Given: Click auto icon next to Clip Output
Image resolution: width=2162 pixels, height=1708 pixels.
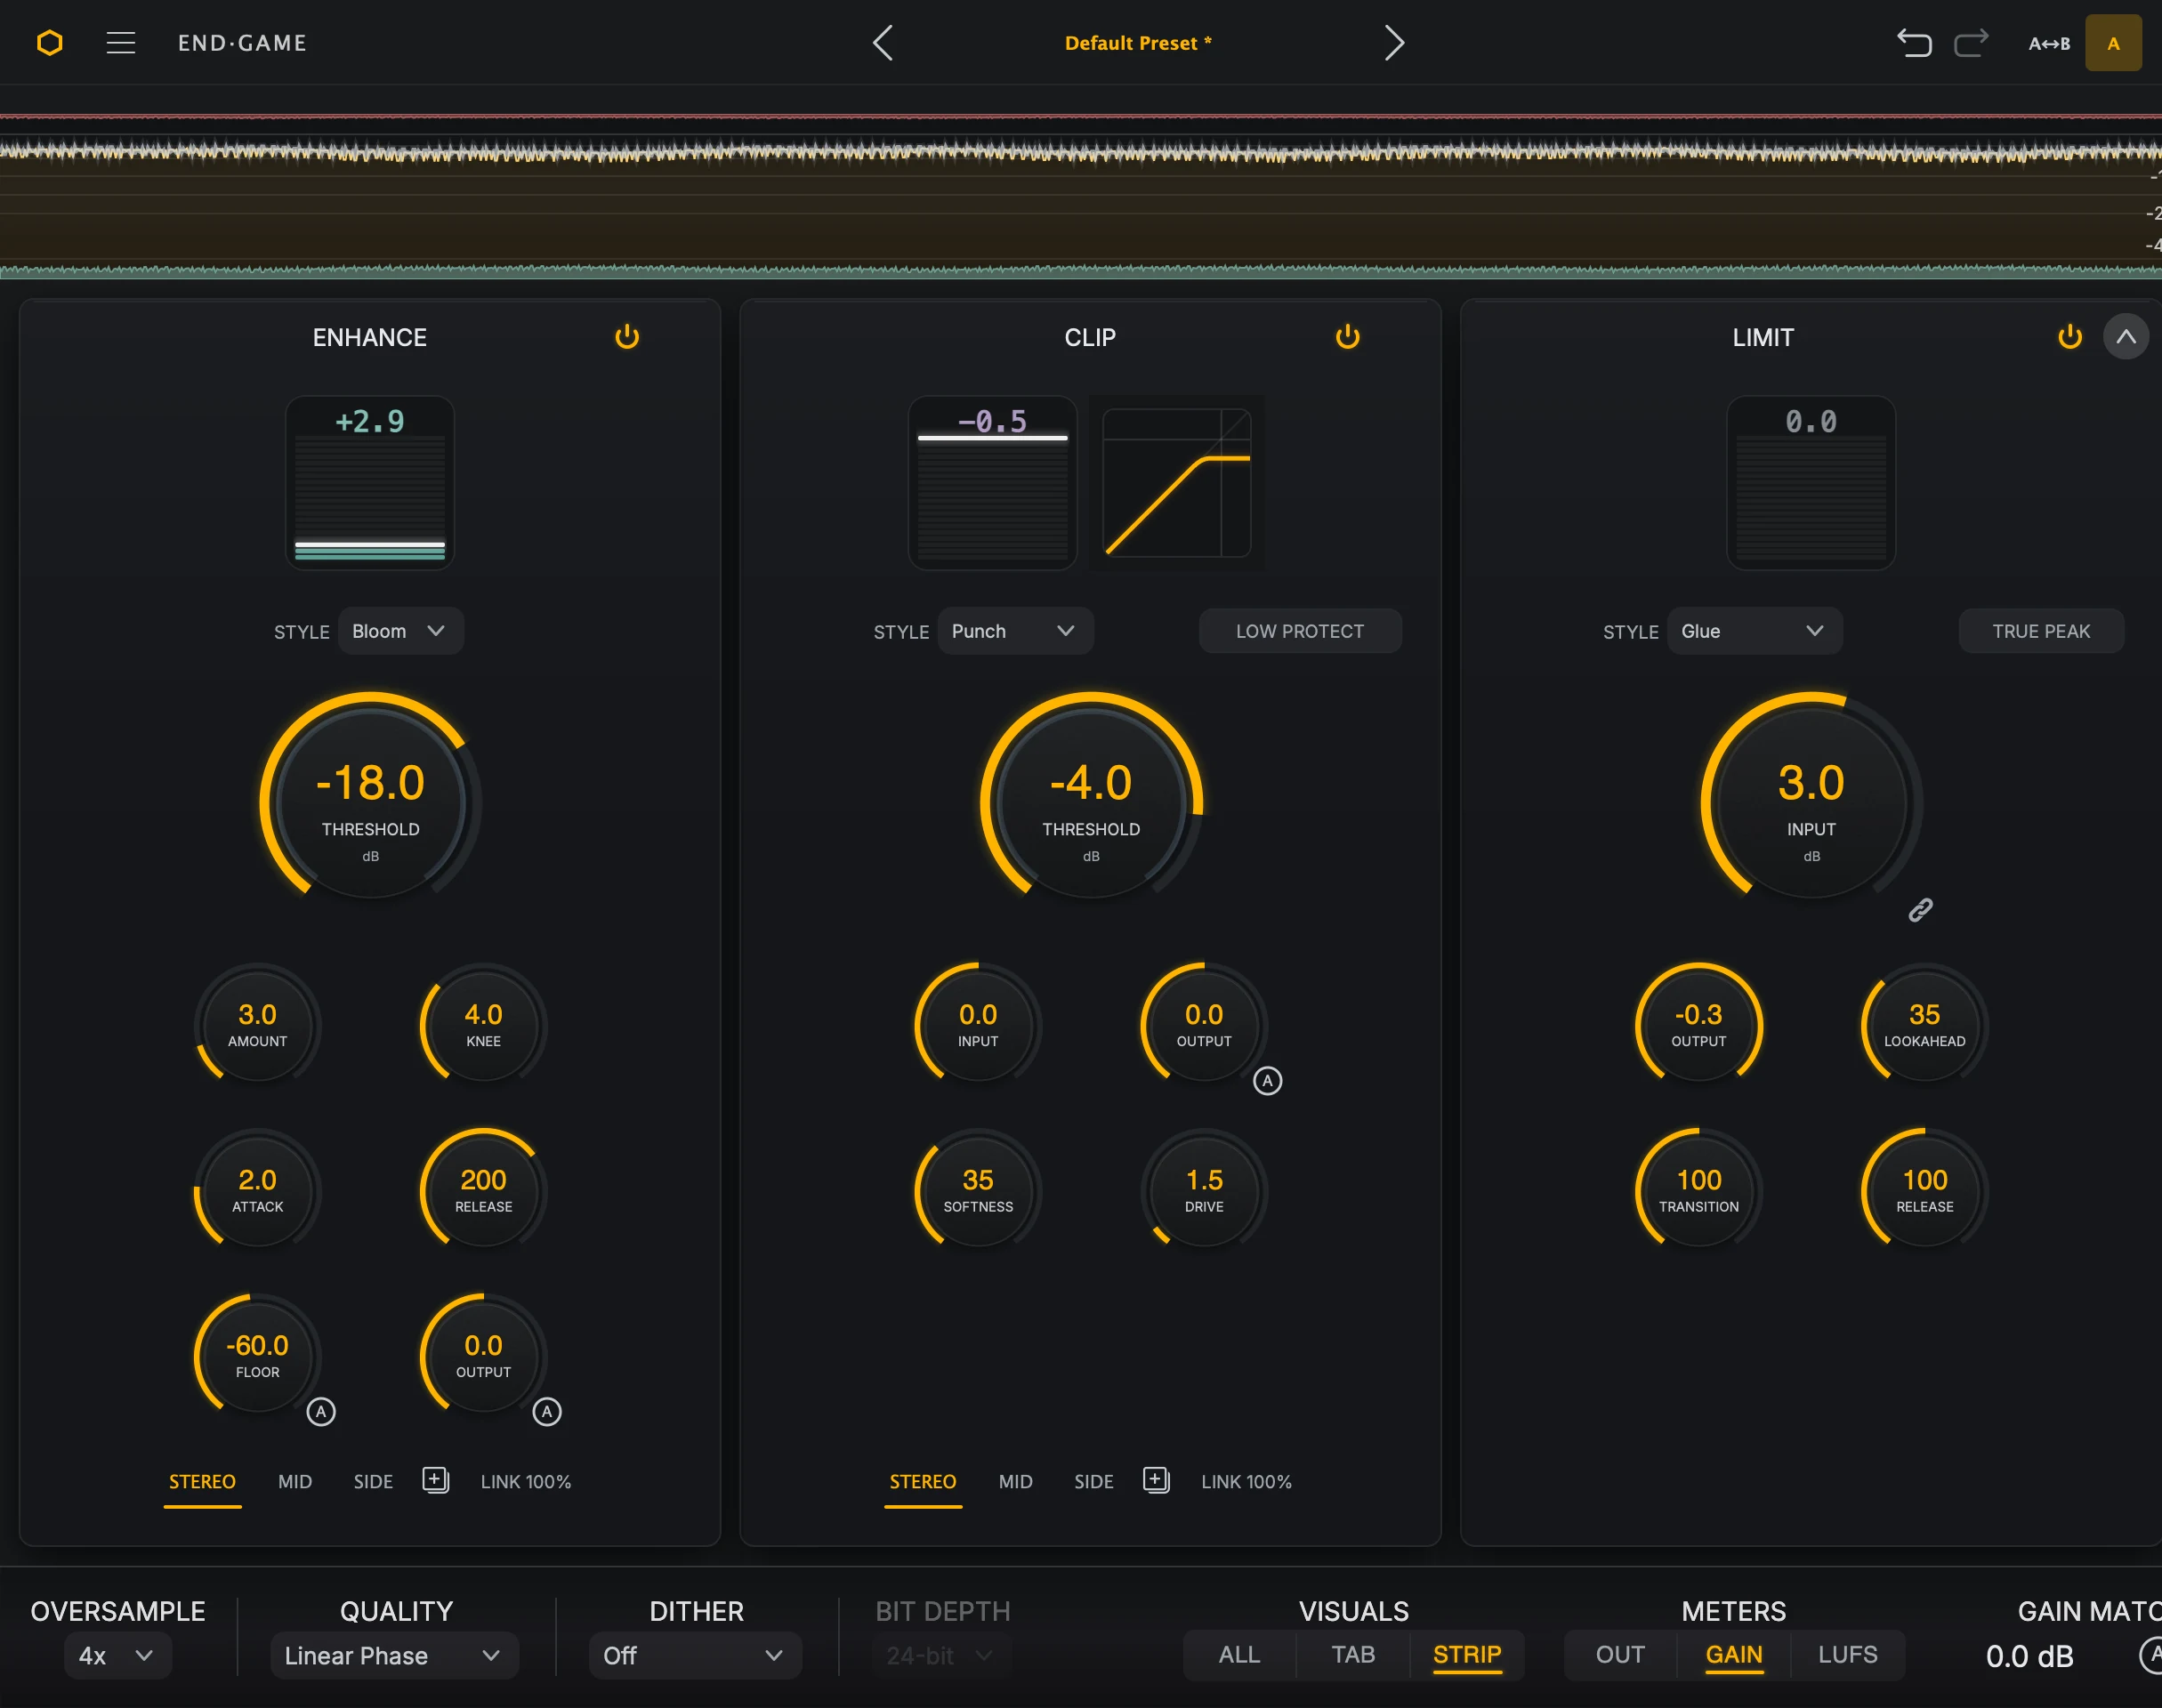Looking at the screenshot, I should [1267, 1081].
